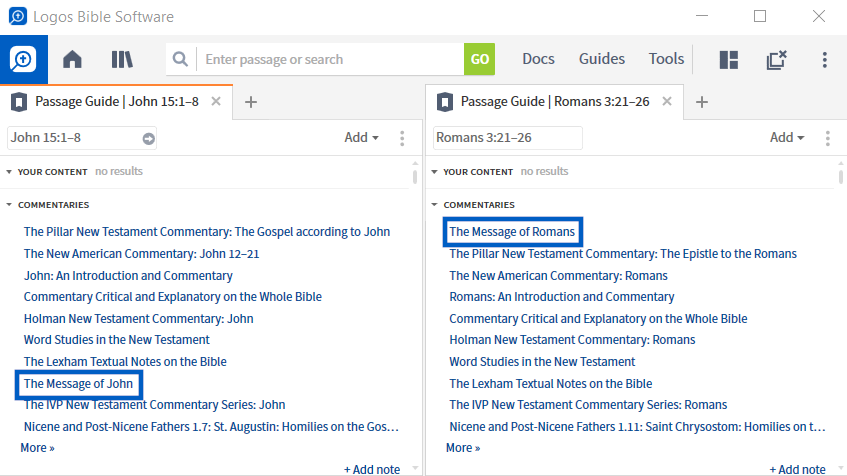This screenshot has width=847, height=476.
Task: Click the John panel vertical scrollbar thumb
Action: pyautogui.click(x=415, y=177)
